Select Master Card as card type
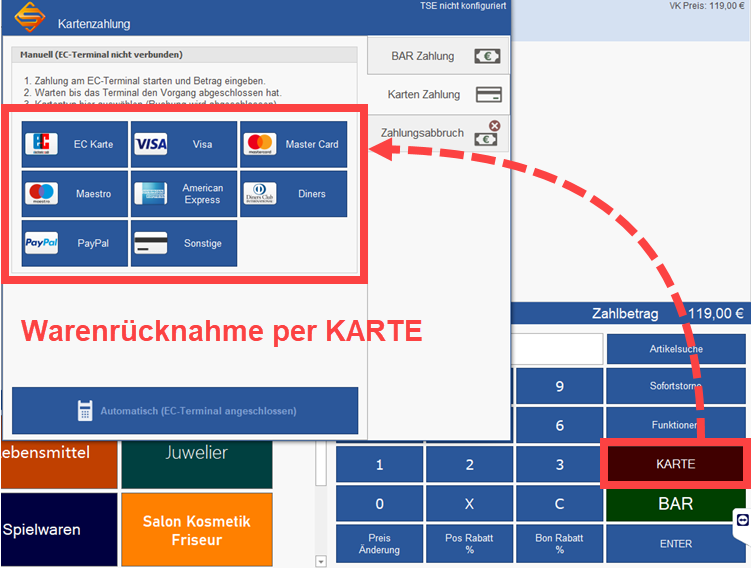Viewport: 751px width, 568px height. click(294, 144)
